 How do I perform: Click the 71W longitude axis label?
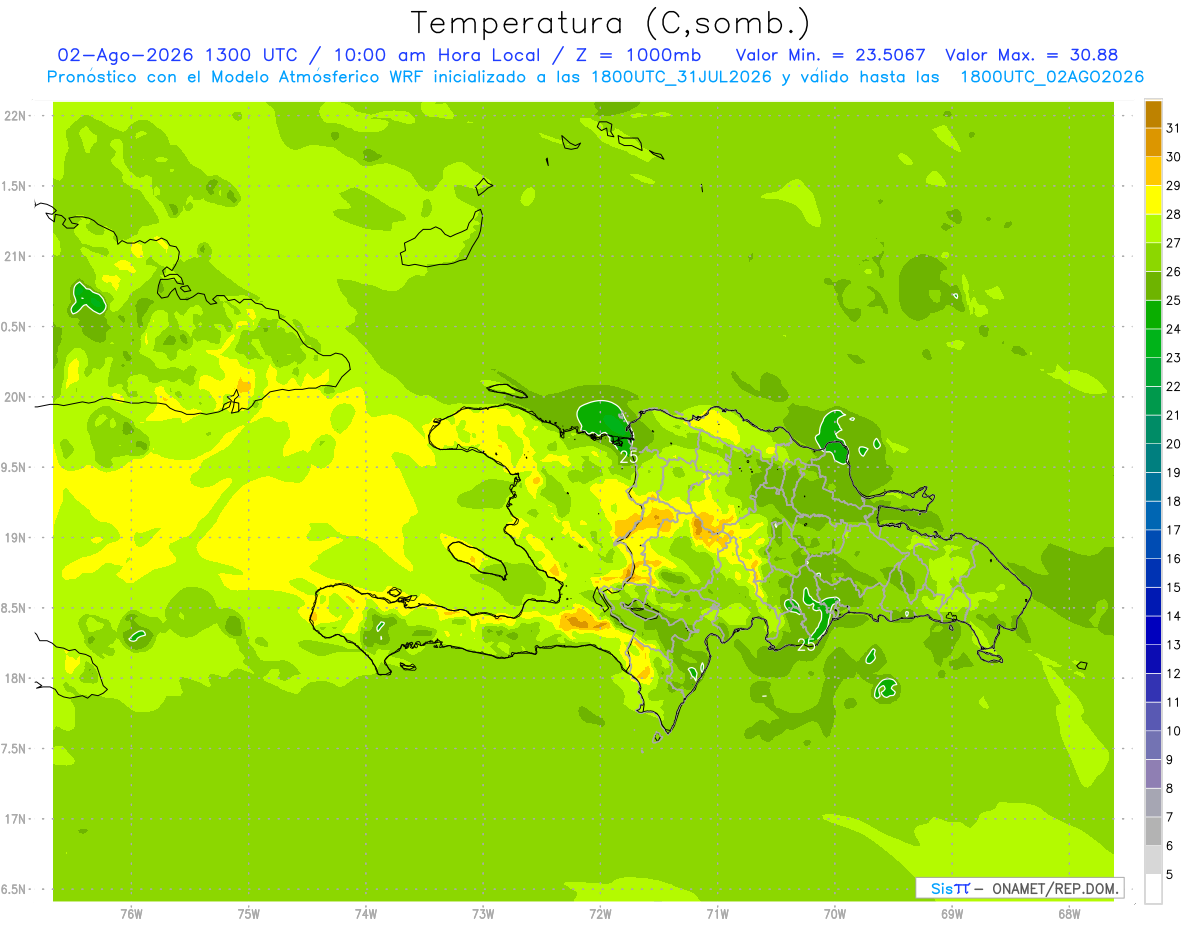coord(717,914)
